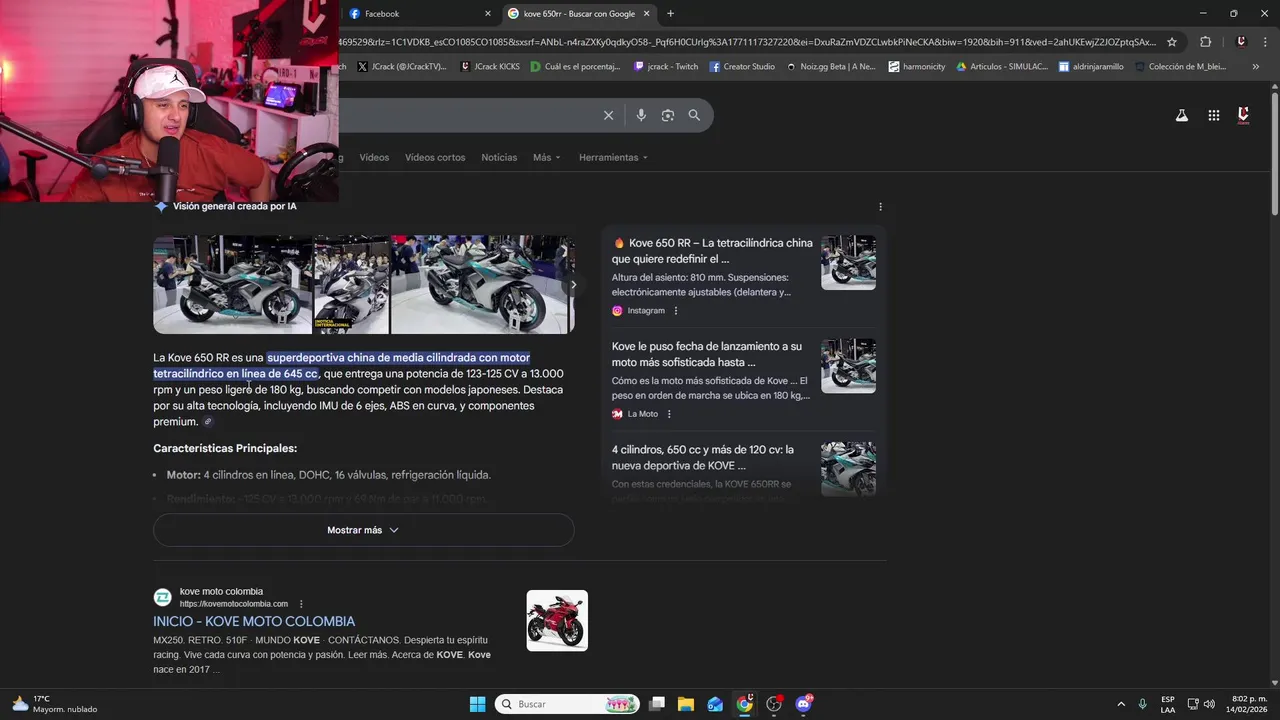Open first Kove 650 RR carousel image
The image size is (1280, 720).
click(x=233, y=285)
